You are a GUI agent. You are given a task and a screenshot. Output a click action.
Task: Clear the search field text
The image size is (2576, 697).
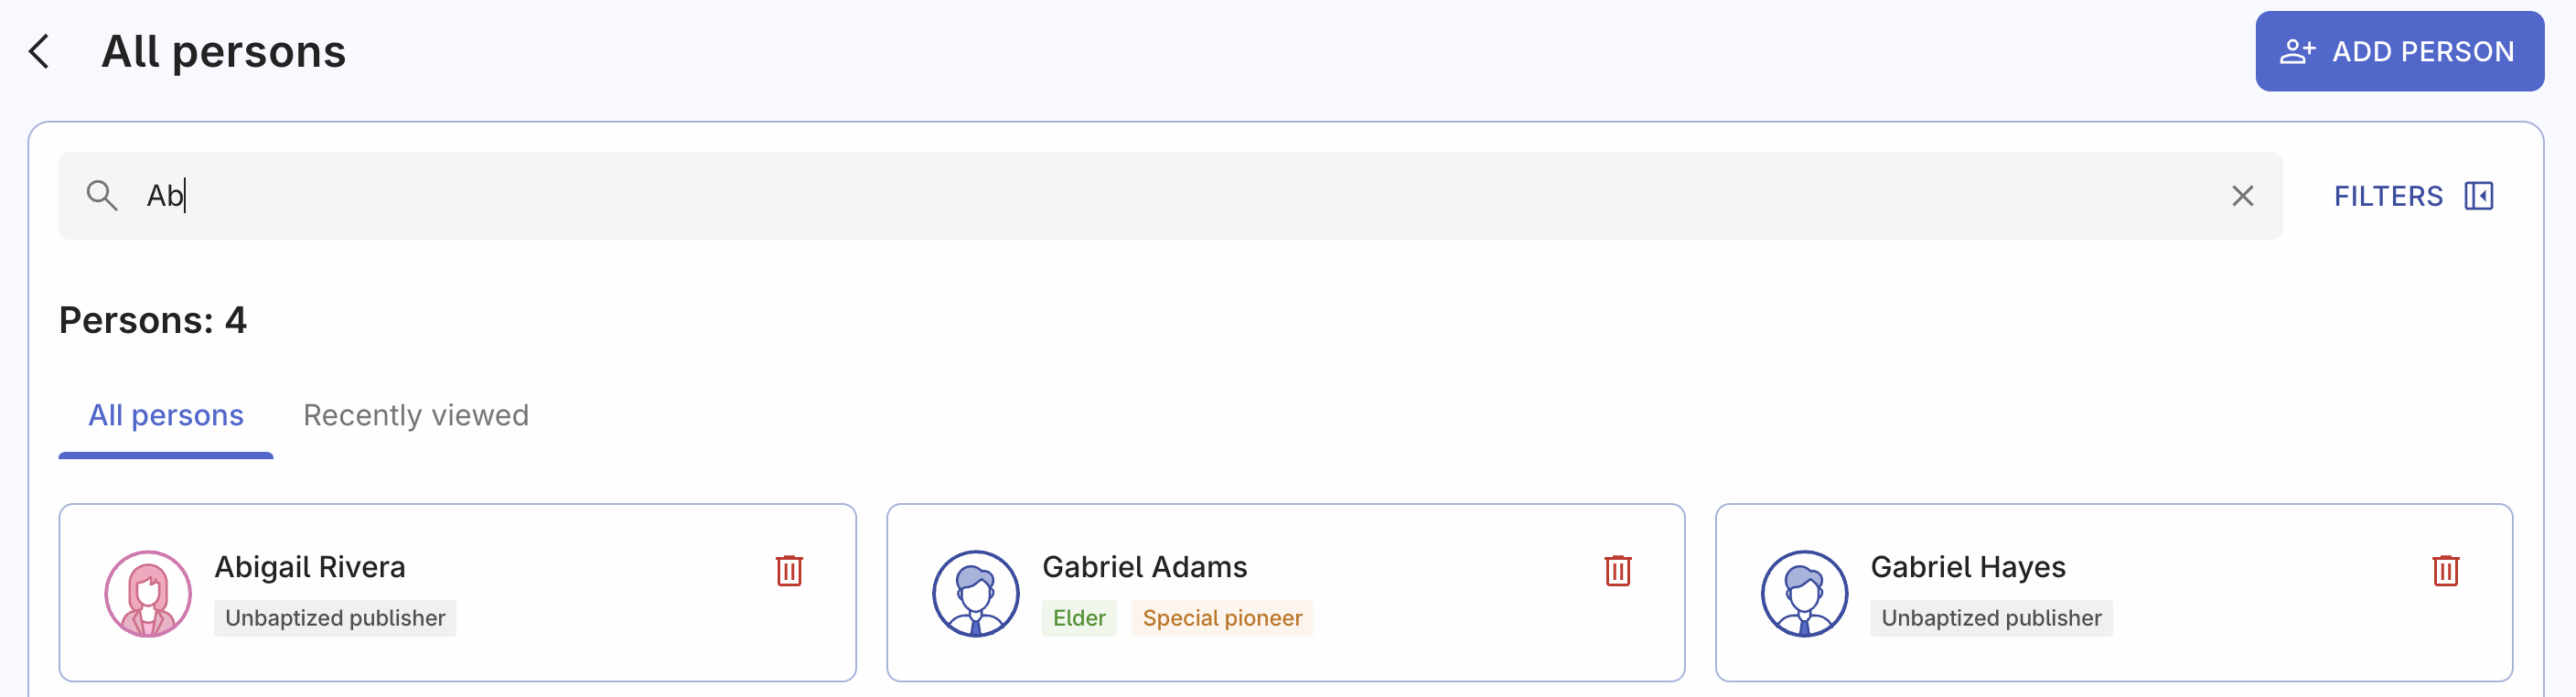2242,196
